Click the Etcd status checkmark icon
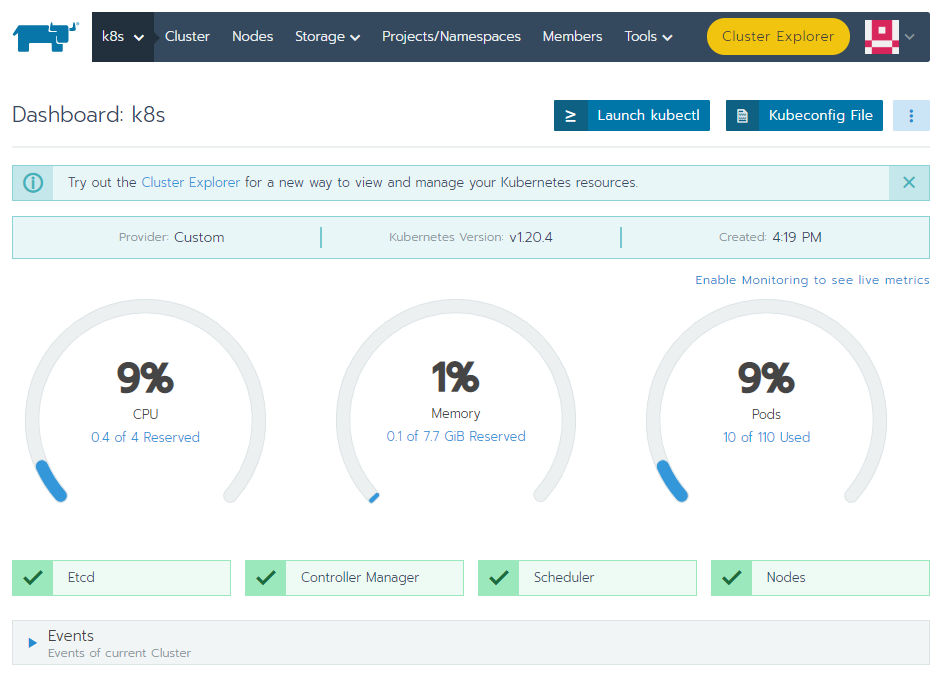 coord(33,578)
